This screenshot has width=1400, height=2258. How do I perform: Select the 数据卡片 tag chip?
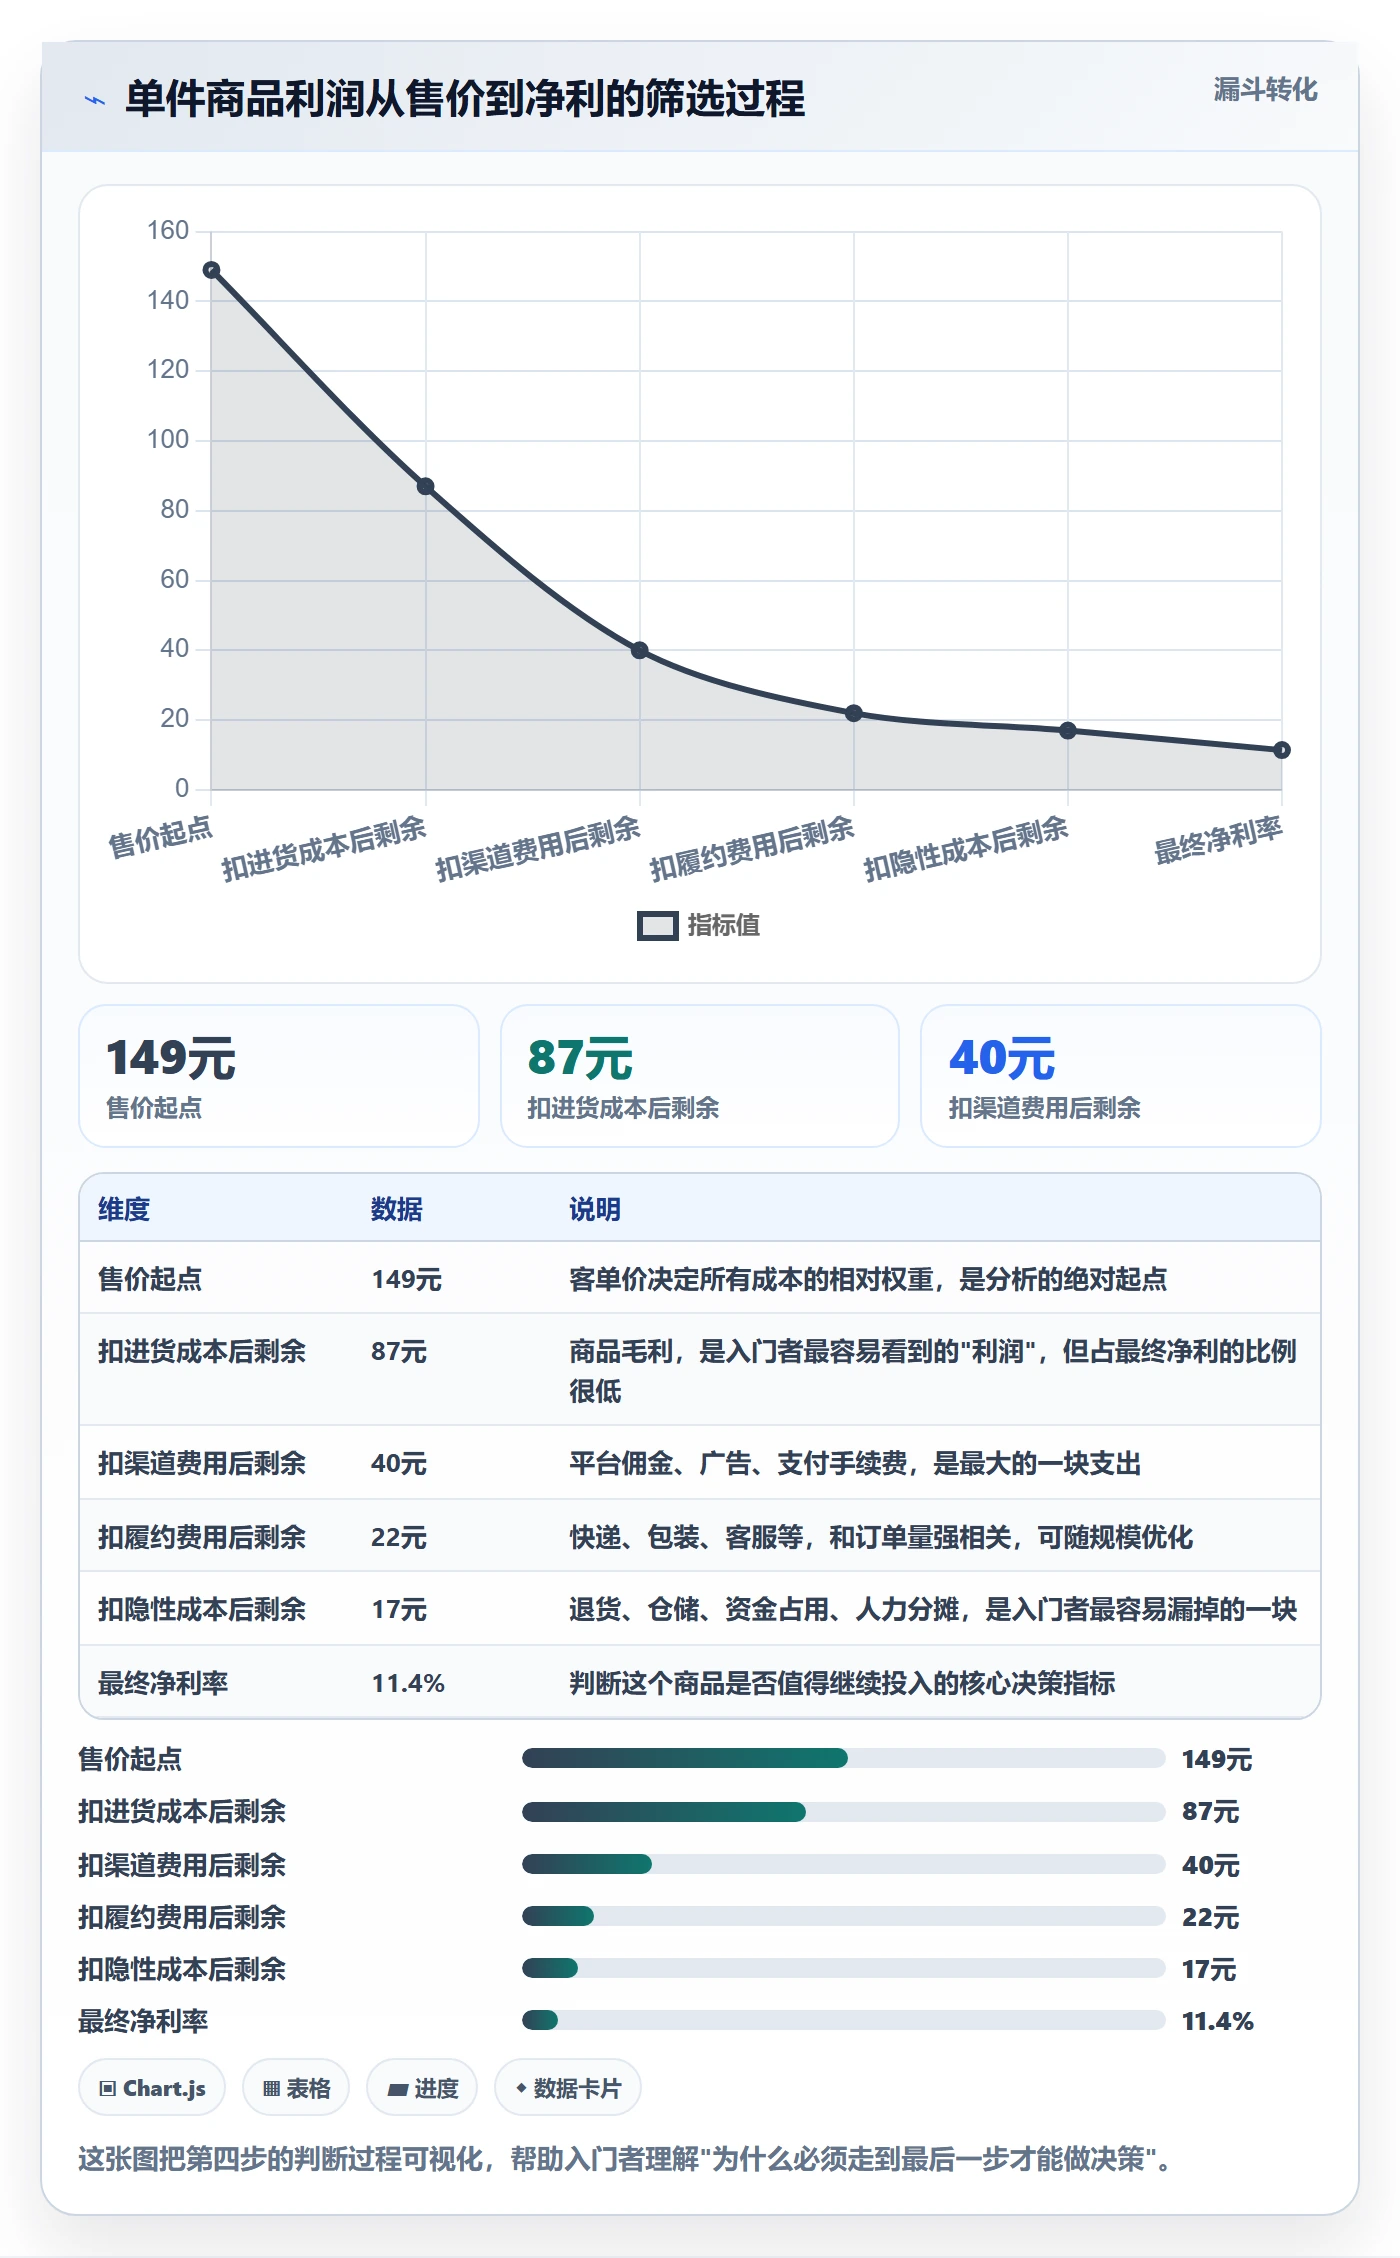click(x=568, y=2088)
